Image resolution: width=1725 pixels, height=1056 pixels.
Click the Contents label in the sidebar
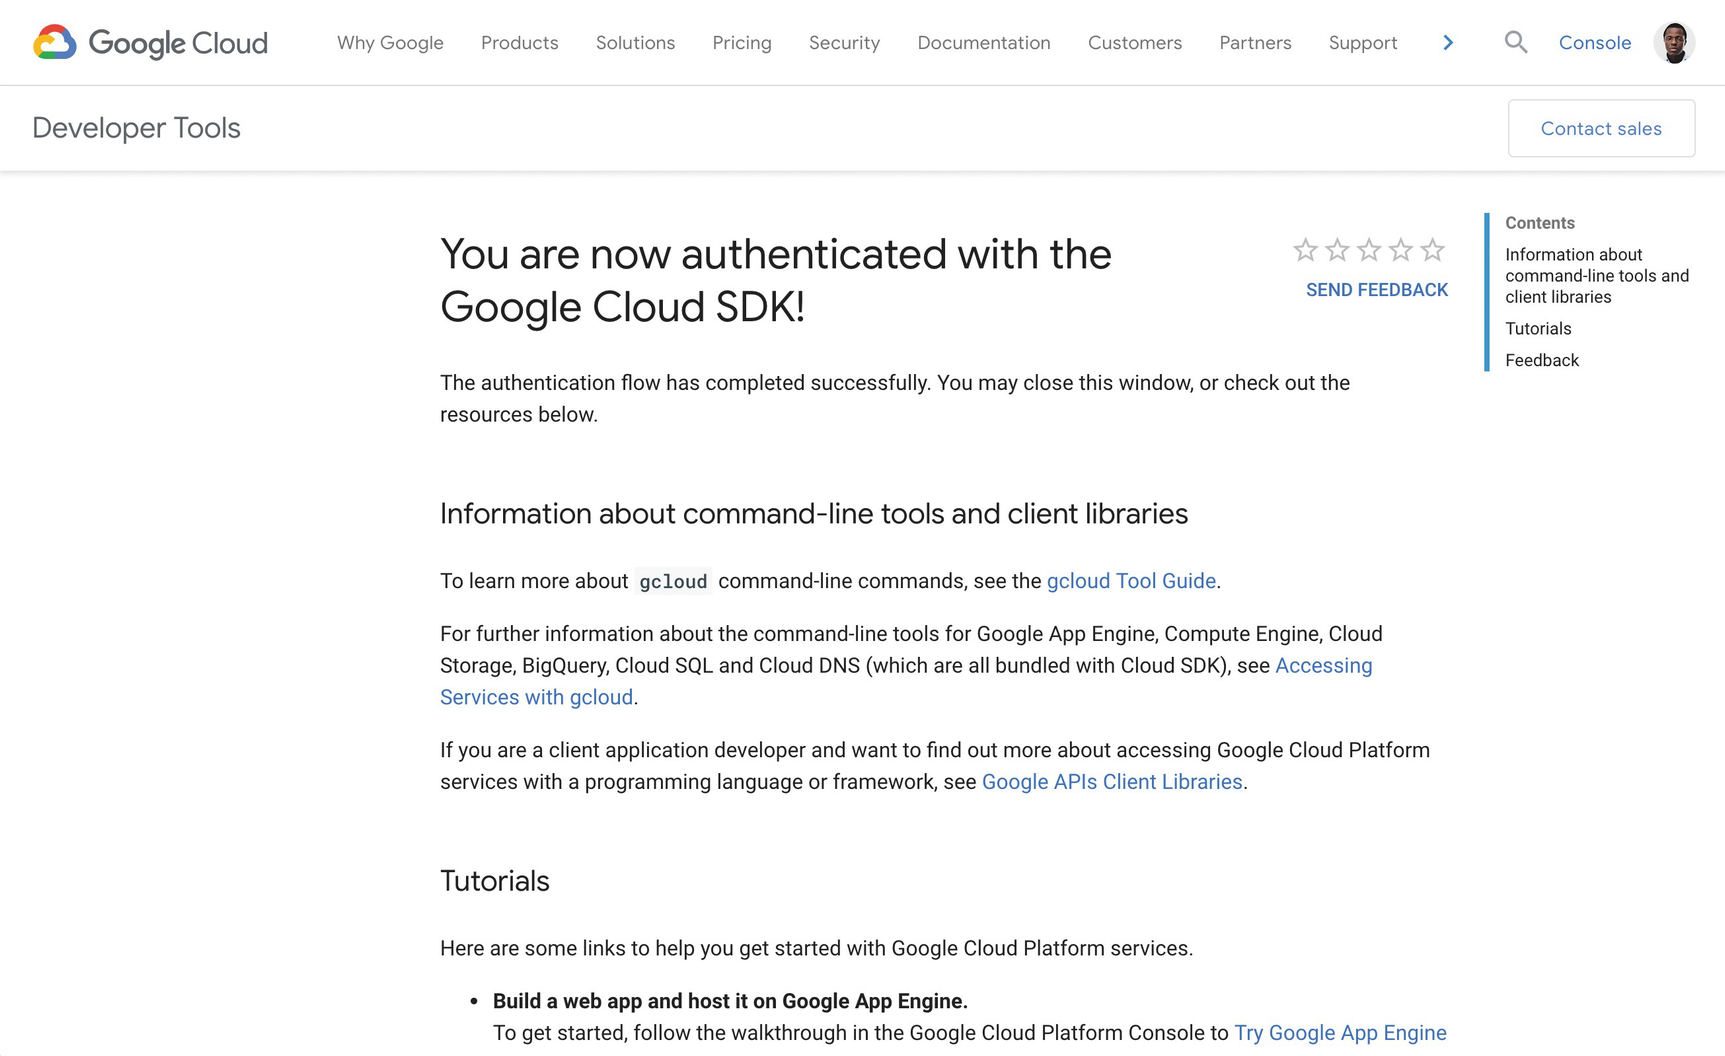[1540, 223]
